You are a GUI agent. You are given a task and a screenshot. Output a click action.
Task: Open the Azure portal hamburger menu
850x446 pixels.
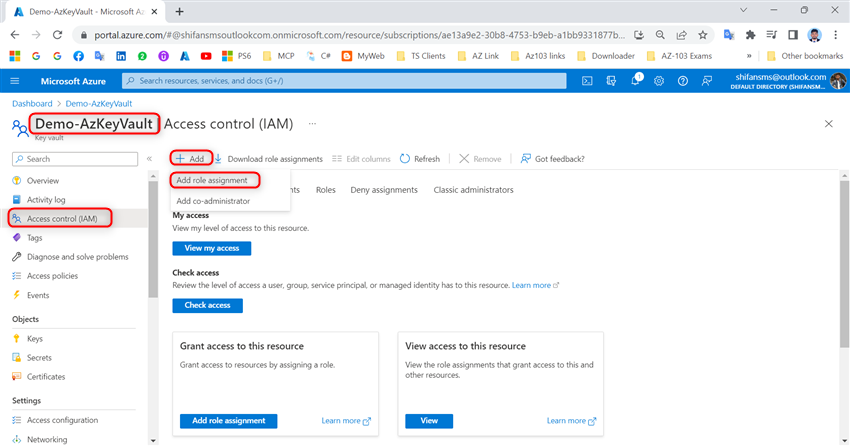click(x=15, y=81)
